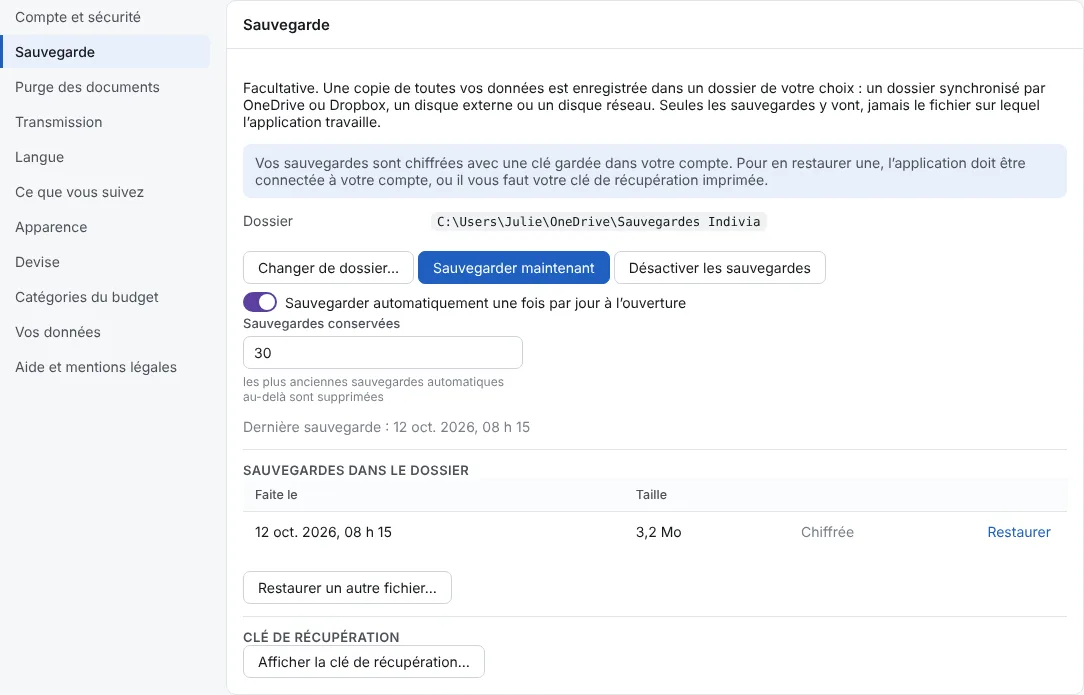1084x695 pixels.
Task: Click the 'Dernière sauvegarde' status line
Action: 386,427
